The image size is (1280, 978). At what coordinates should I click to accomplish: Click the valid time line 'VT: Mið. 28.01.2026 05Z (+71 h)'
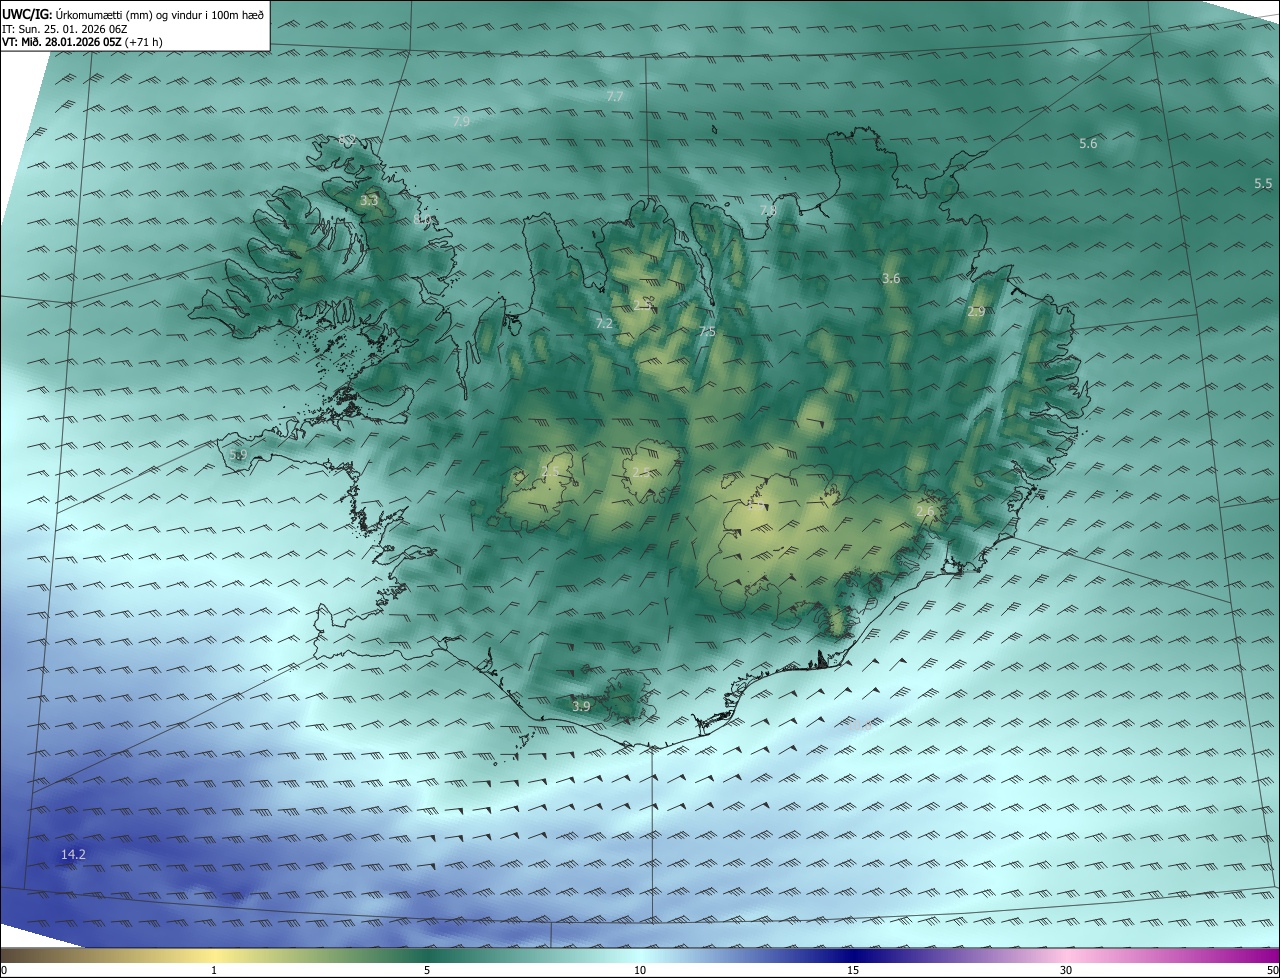tap(83, 42)
